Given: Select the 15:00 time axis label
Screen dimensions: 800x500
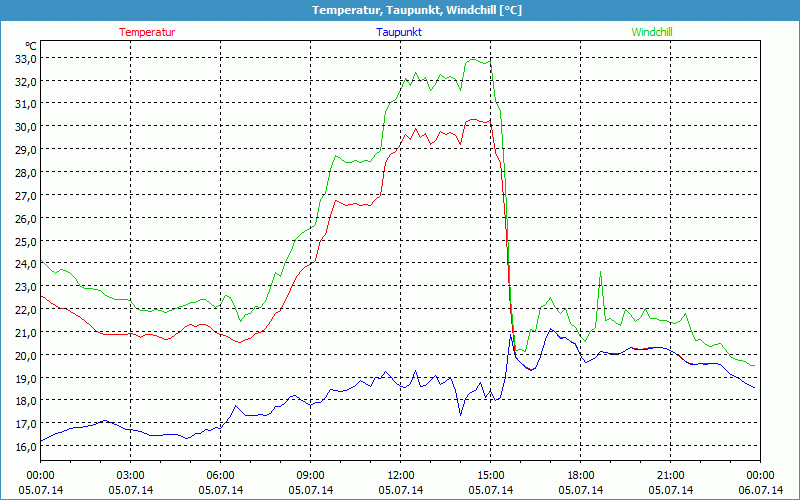Looking at the screenshot, I should click(490, 475).
